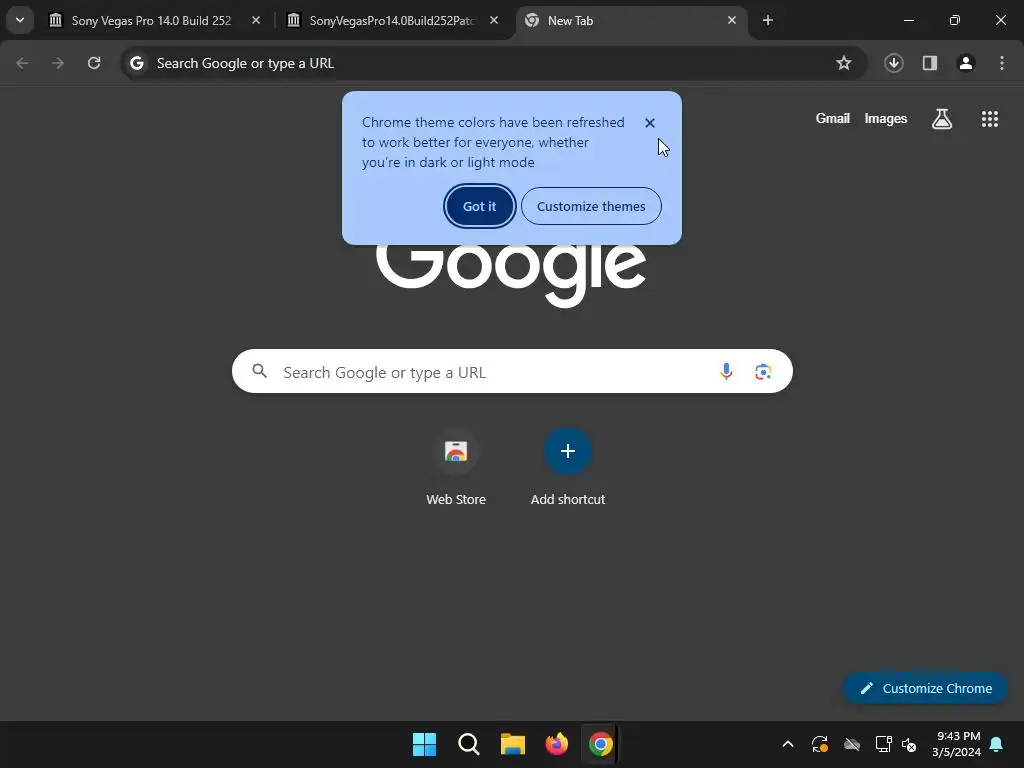The image size is (1024, 768).
Task: Open the clock showing 9:43 PM
Action: (957, 744)
